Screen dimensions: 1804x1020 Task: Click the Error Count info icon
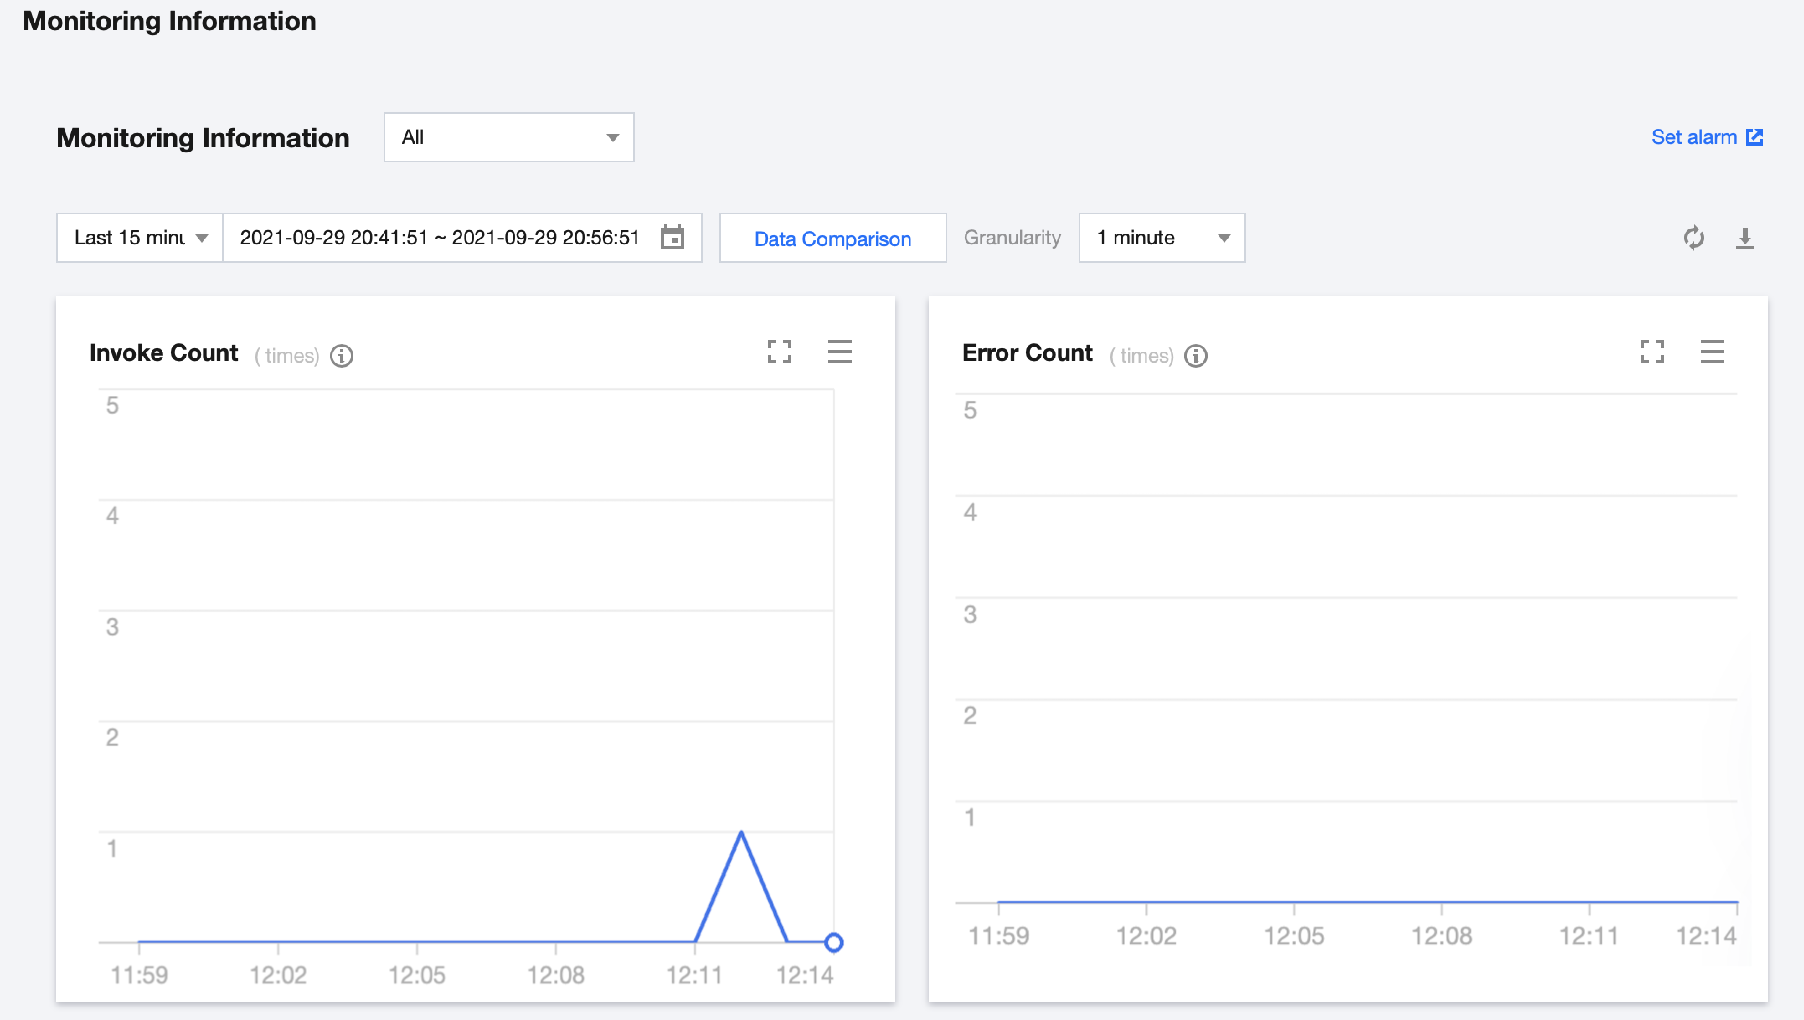click(1196, 356)
